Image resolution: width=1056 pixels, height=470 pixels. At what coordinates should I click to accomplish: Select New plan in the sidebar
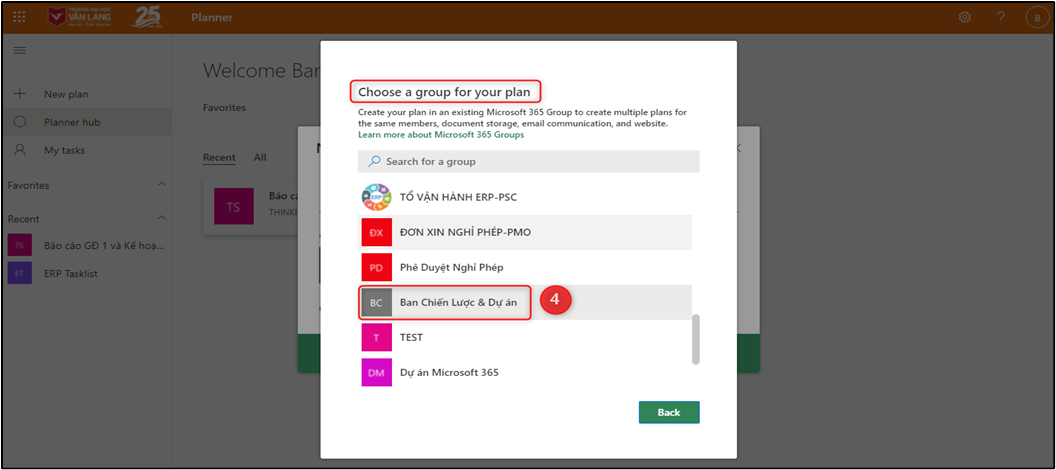(x=86, y=94)
